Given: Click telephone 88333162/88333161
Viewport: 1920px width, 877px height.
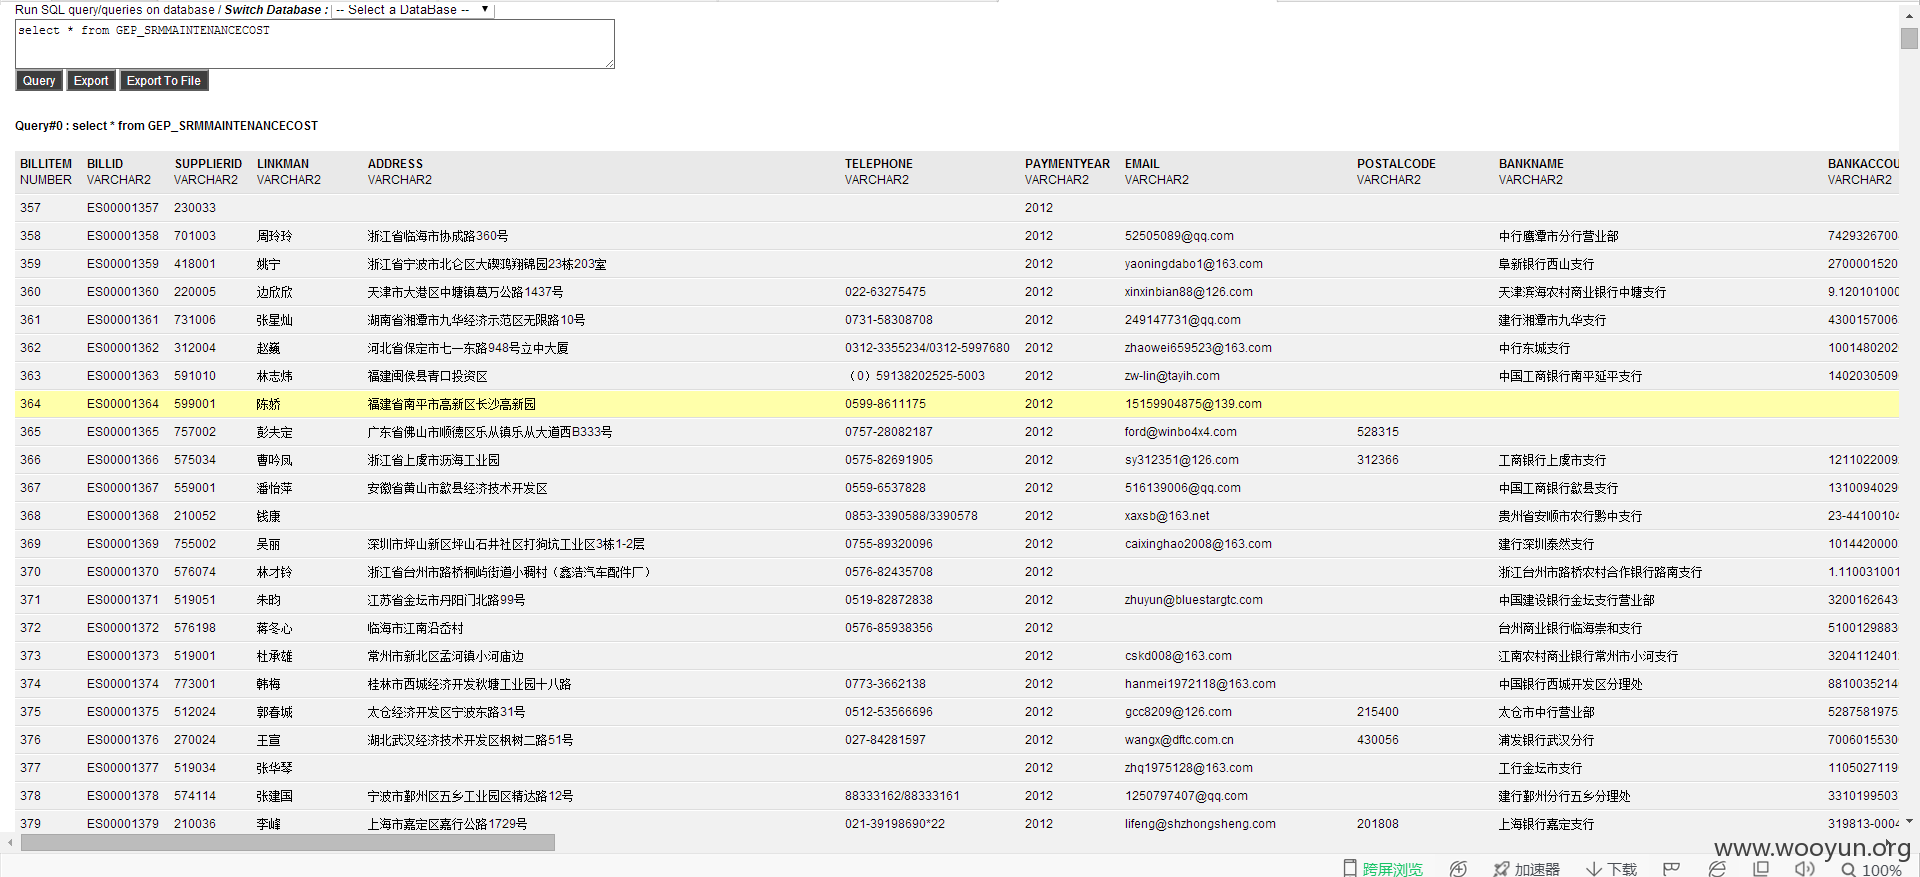Looking at the screenshot, I should tap(902, 796).
